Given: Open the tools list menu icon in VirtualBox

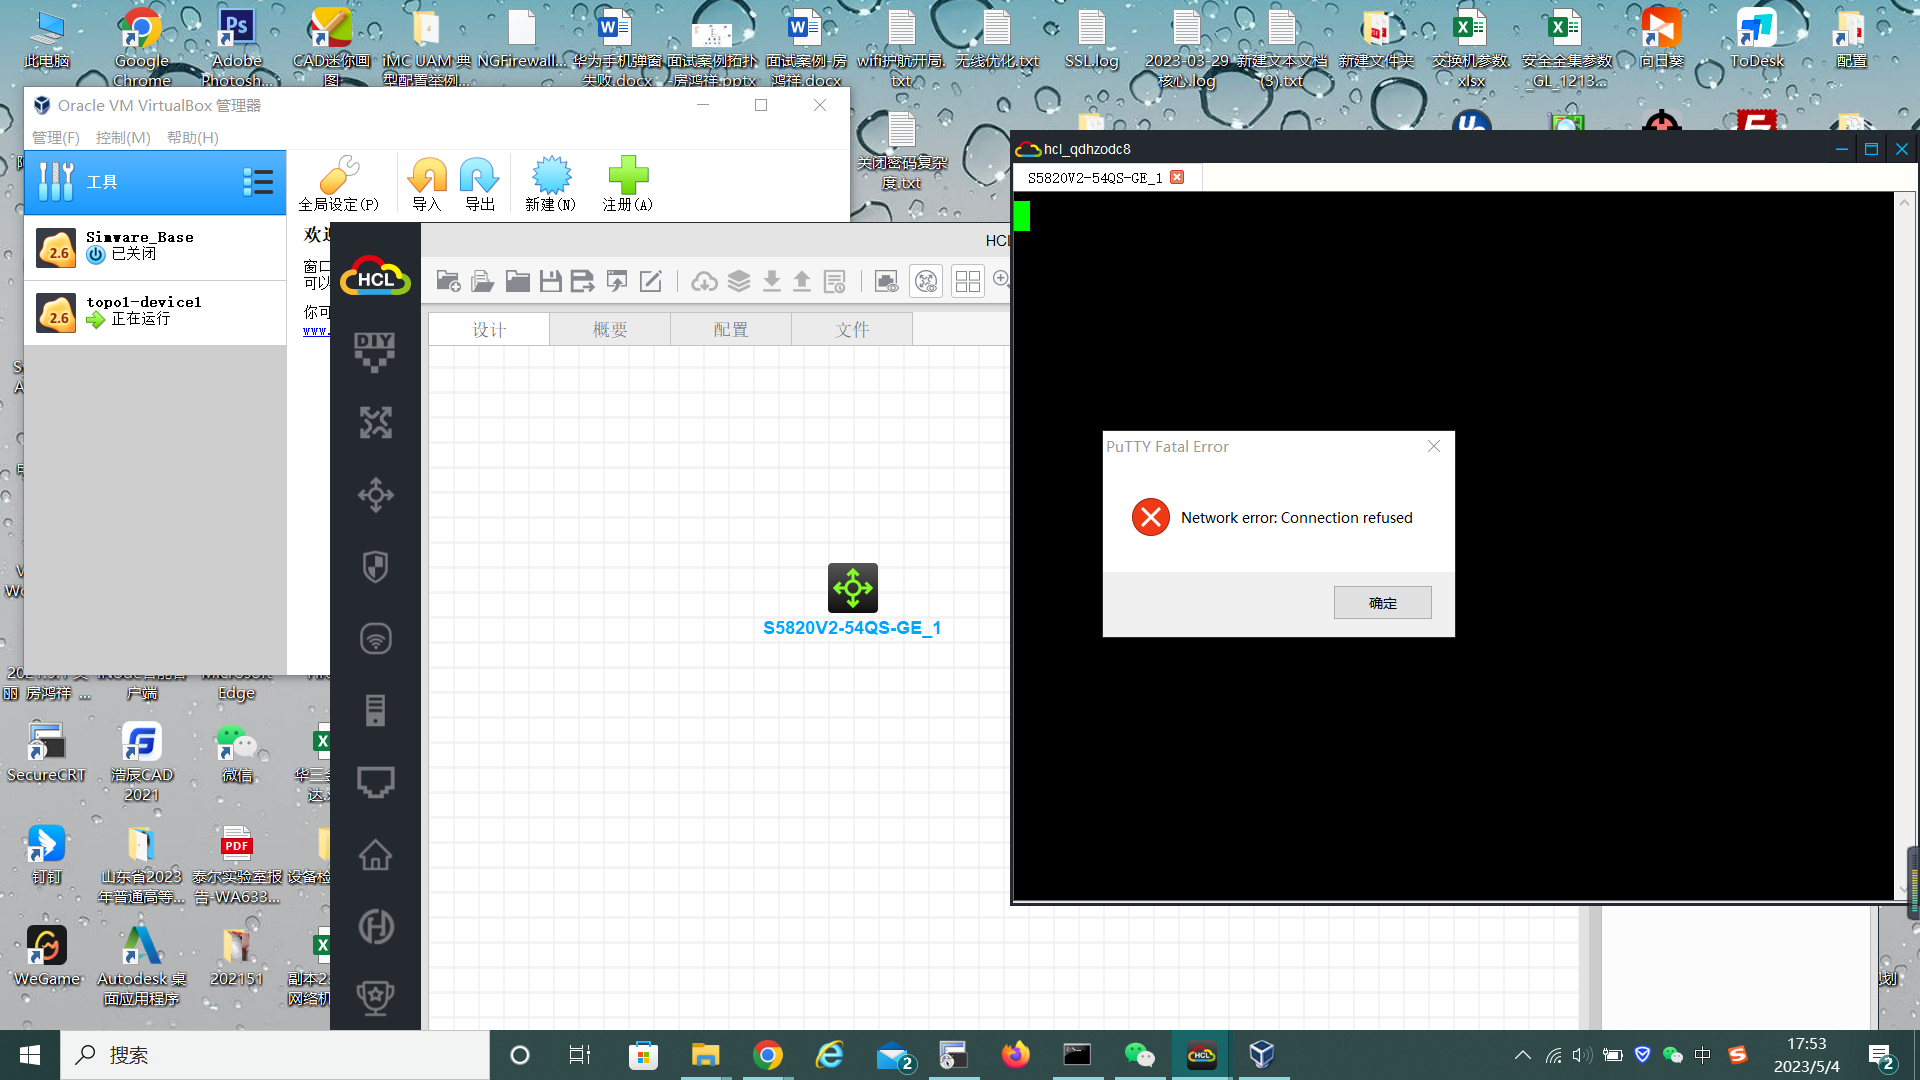Looking at the screenshot, I should click(257, 182).
